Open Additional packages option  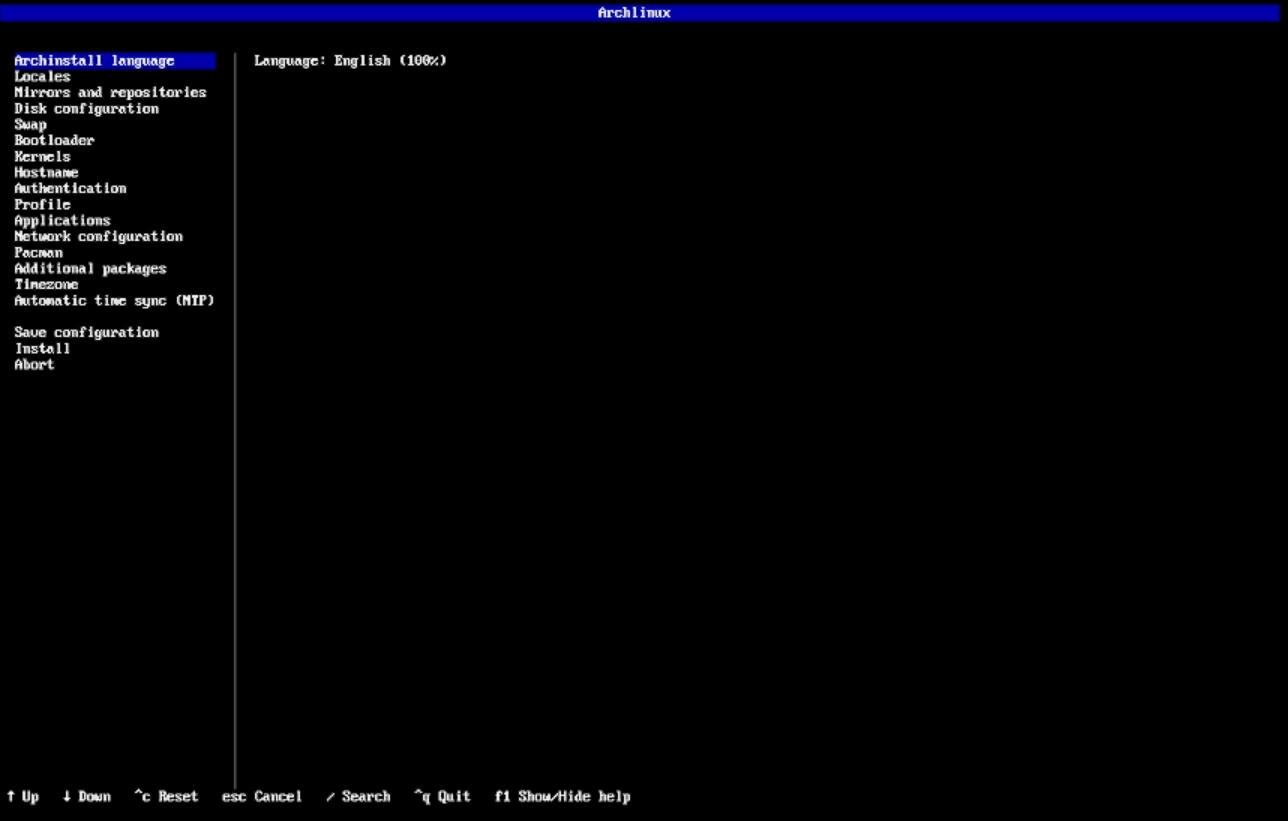click(90, 269)
